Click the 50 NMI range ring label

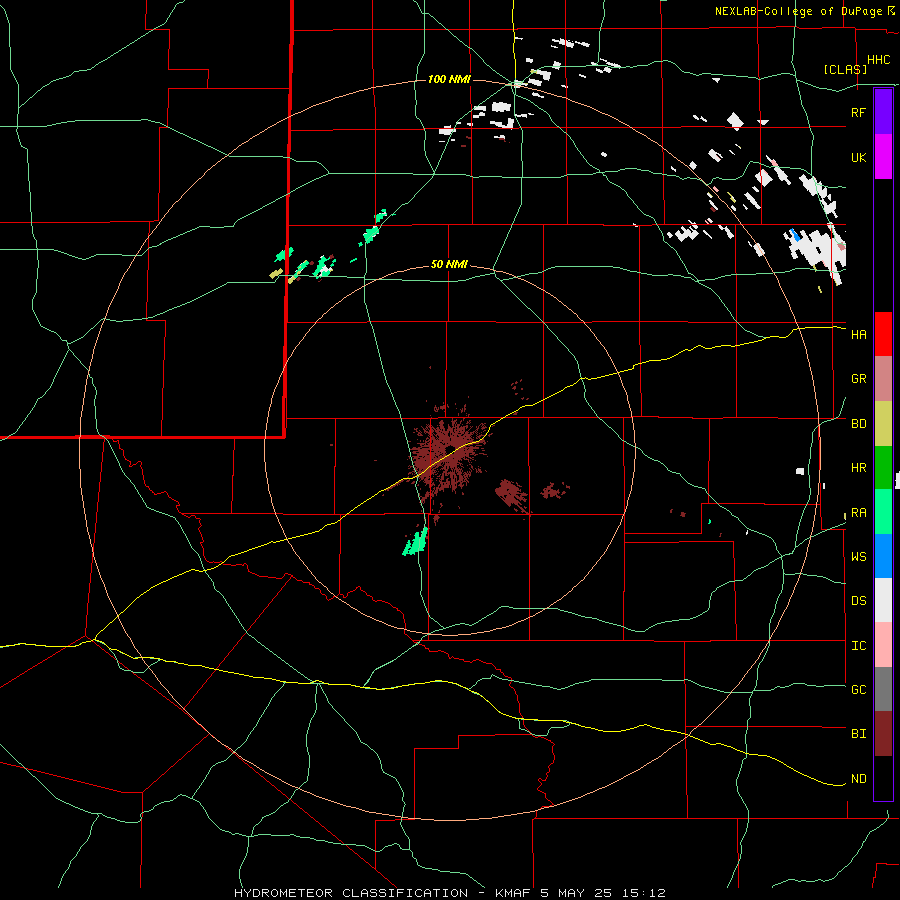click(449, 265)
